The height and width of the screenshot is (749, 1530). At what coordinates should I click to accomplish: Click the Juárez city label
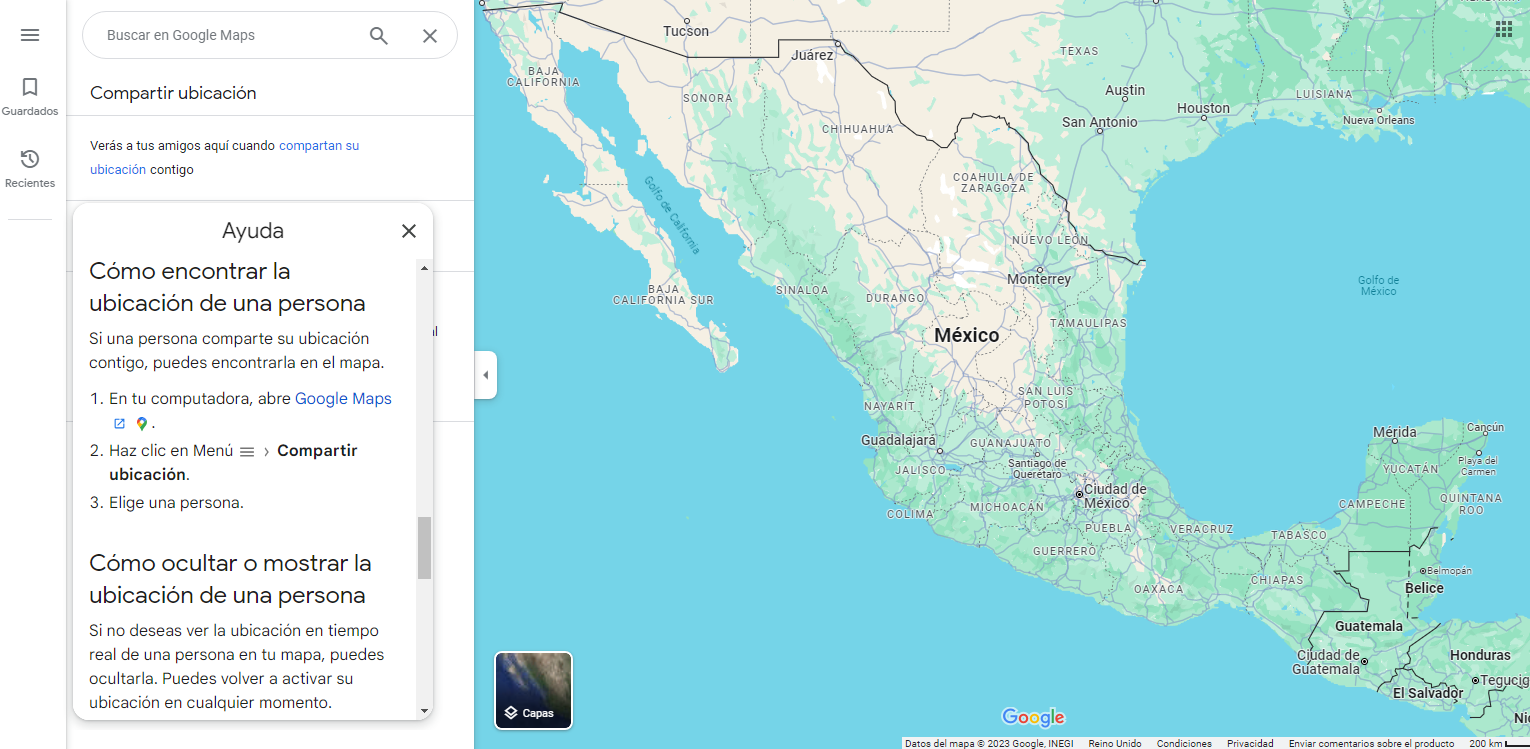(812, 55)
